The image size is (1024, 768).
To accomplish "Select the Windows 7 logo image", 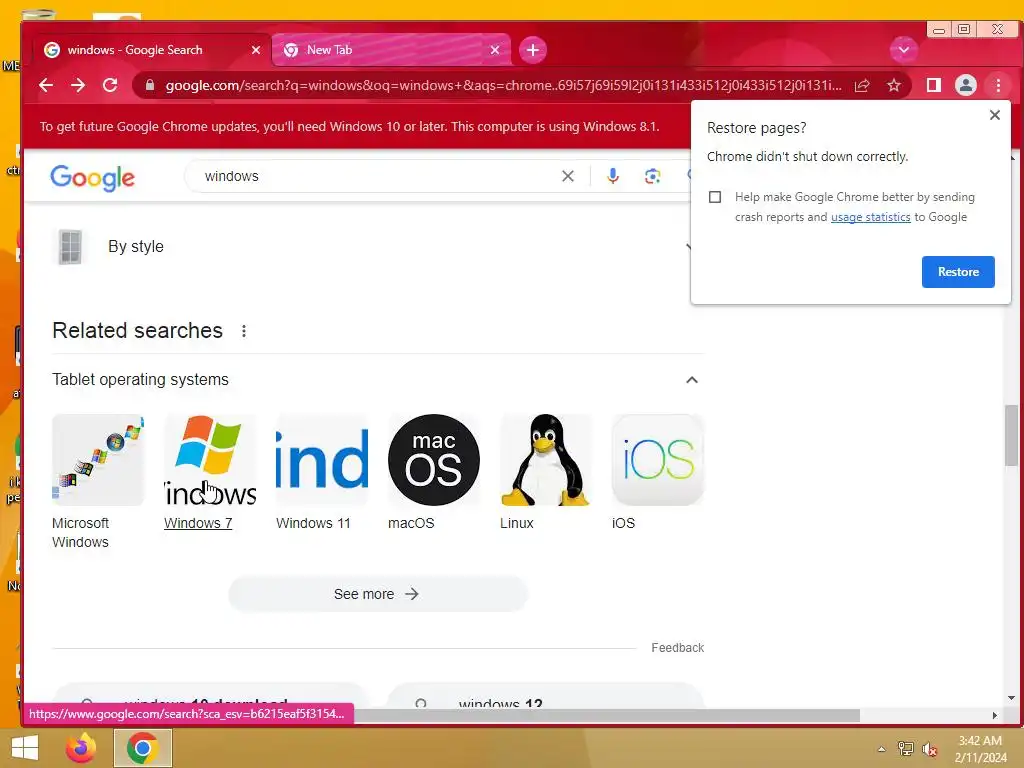I will coord(210,460).
